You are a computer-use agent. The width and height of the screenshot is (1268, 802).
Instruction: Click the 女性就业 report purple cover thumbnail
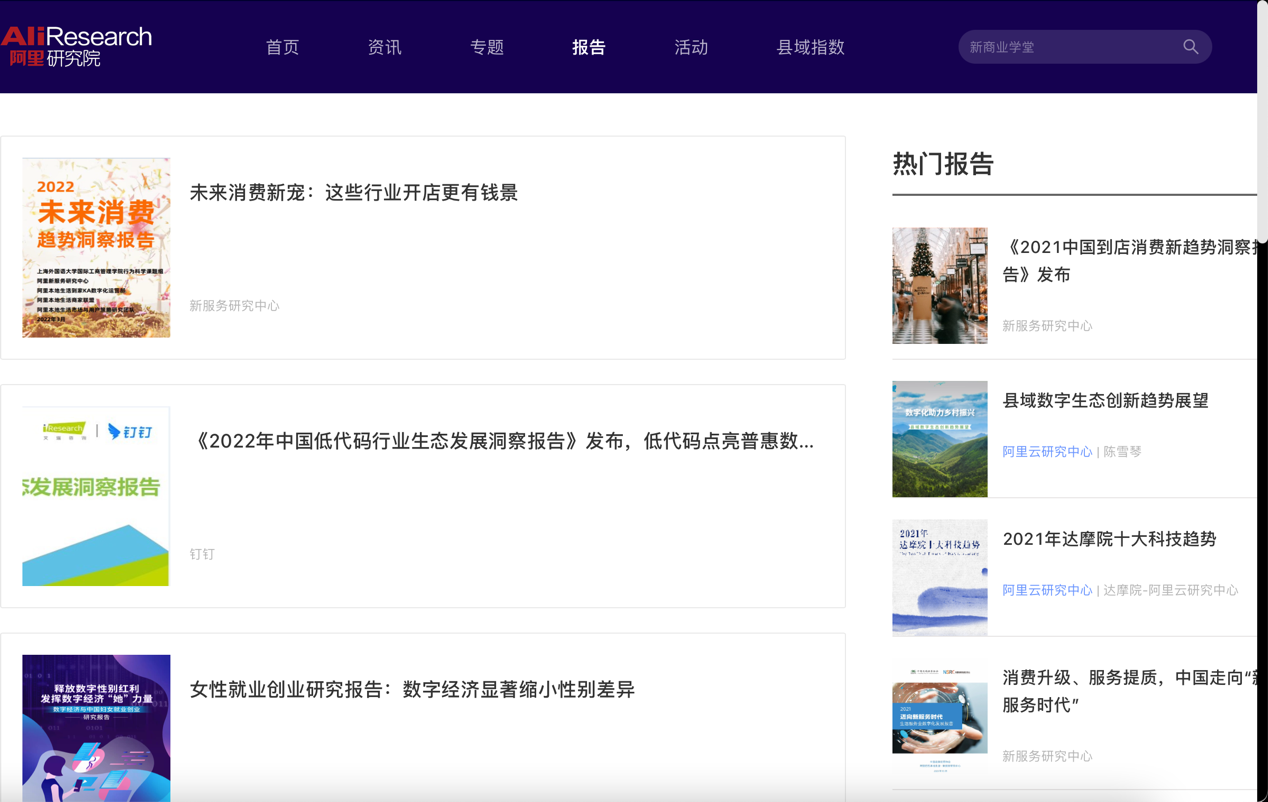pyautogui.click(x=96, y=728)
